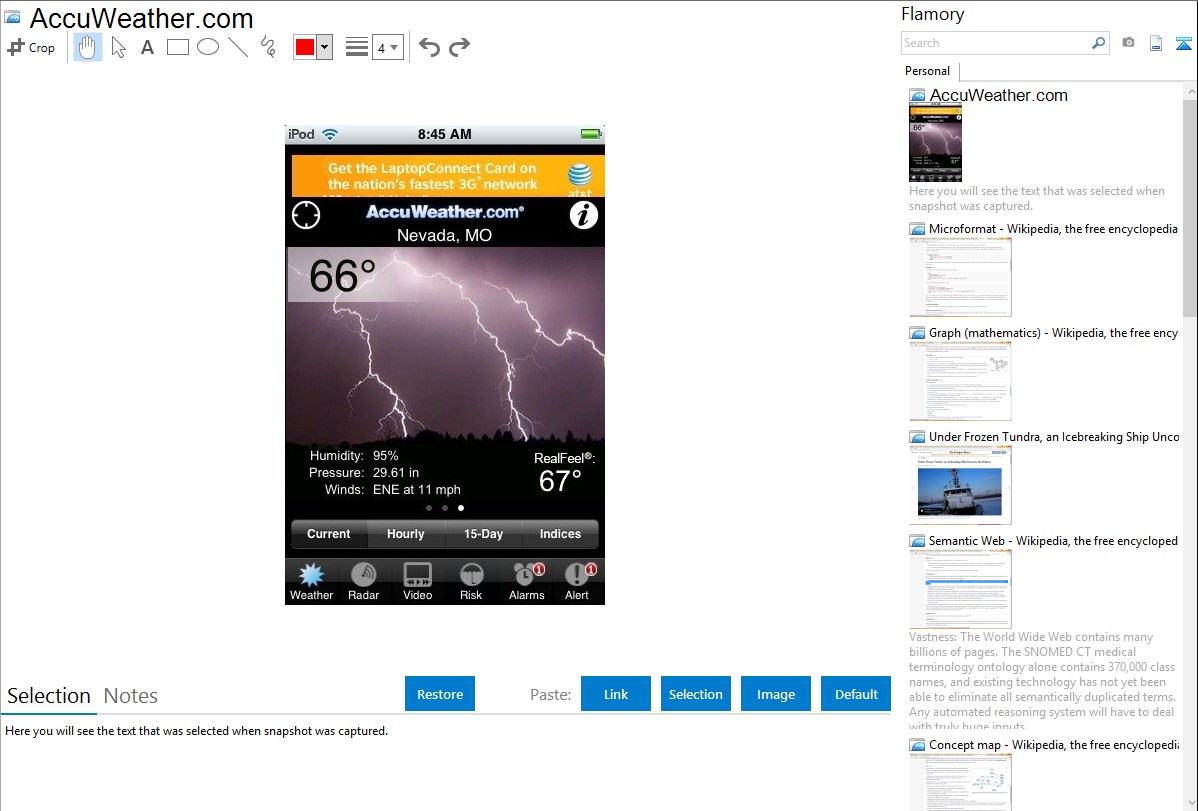The image size is (1198, 811).
Task: Undo the last annotation
Action: tap(429, 47)
